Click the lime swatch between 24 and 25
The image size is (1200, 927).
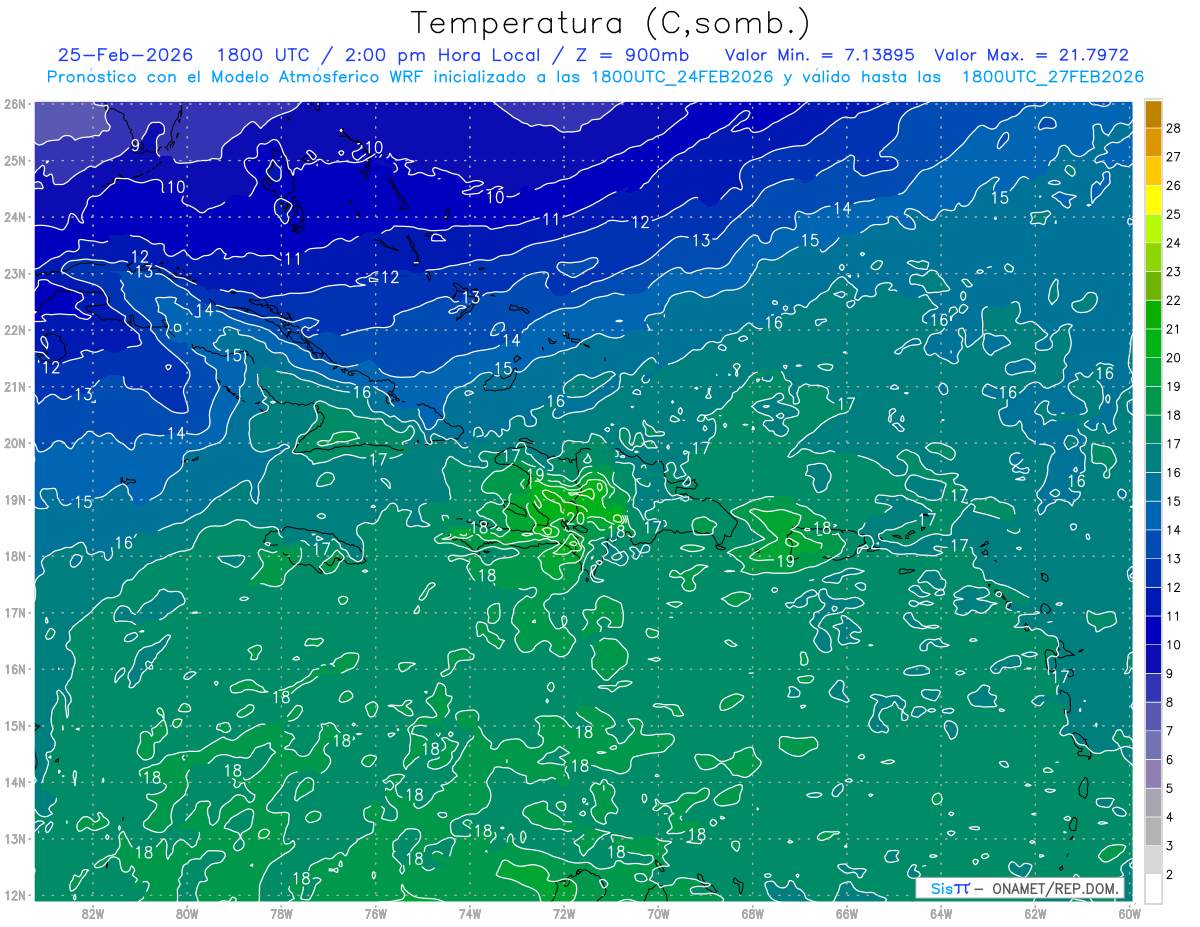[1153, 229]
